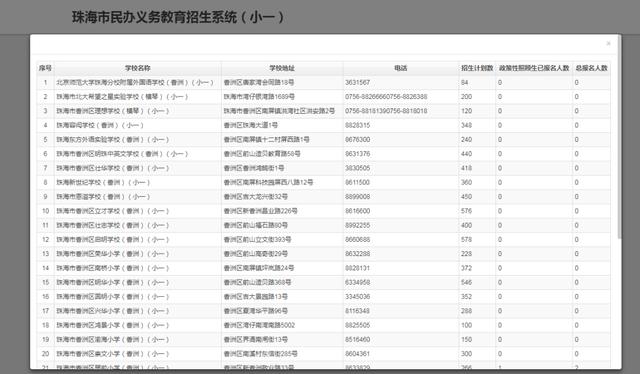Viewport: 640px width, 374px height.
Task: Click enrollment plan value 450
Action: 467,197
